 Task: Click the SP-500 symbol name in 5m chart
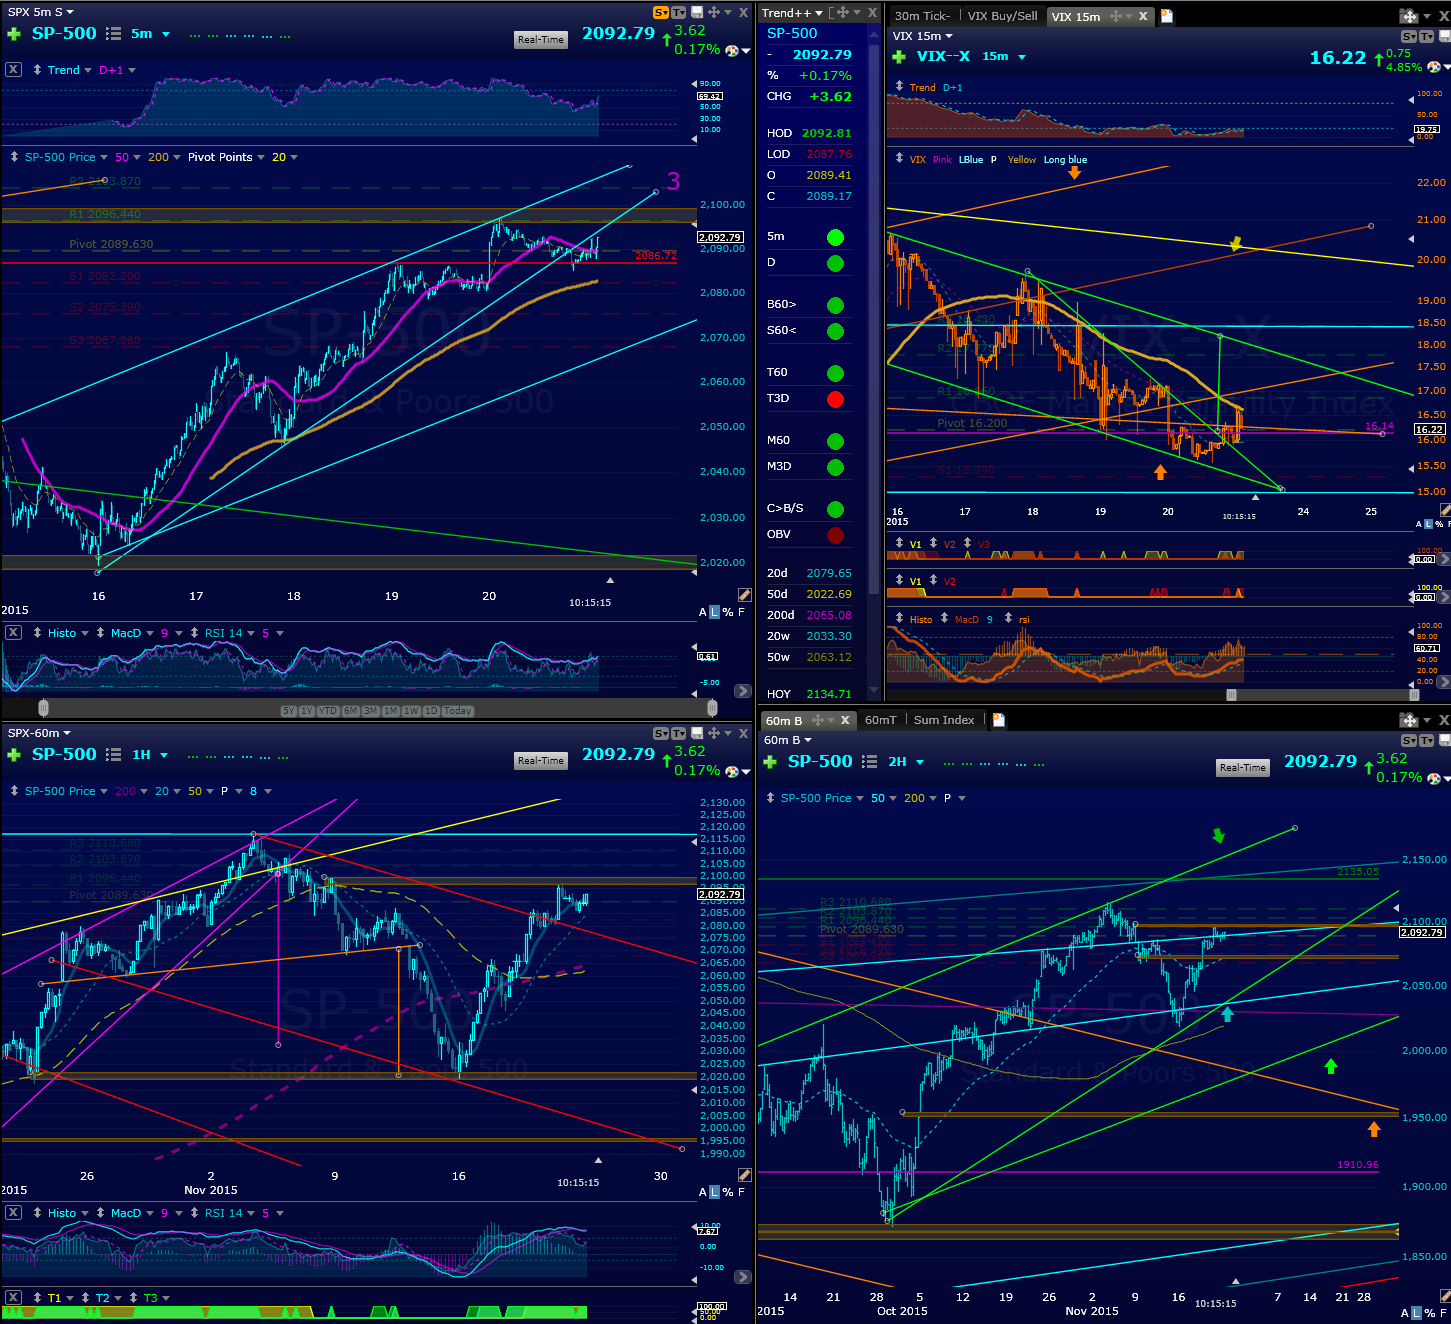point(64,33)
